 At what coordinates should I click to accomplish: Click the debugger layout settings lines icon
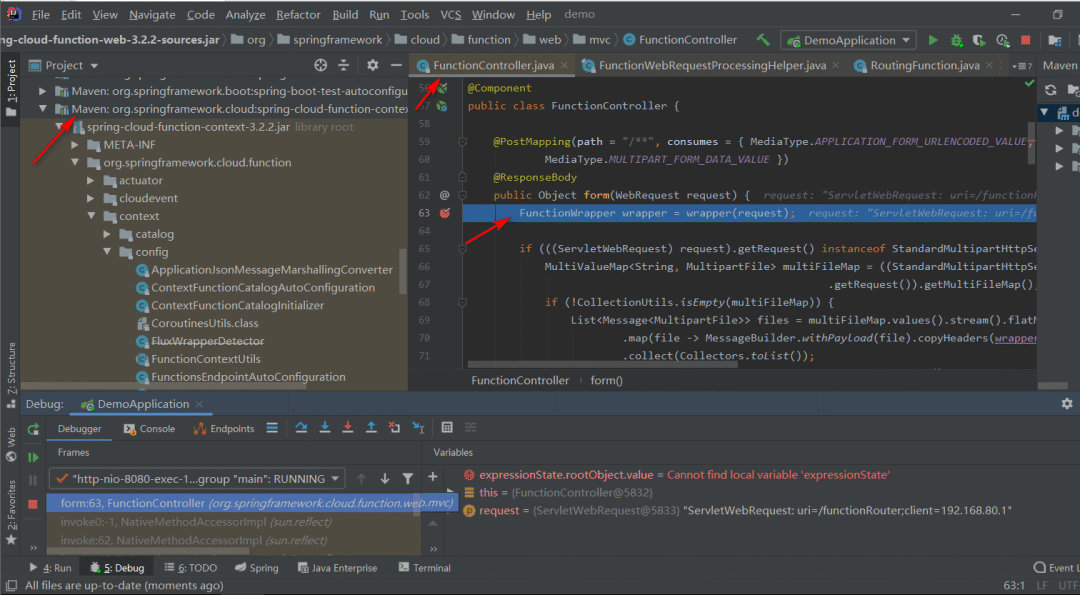tap(272, 428)
